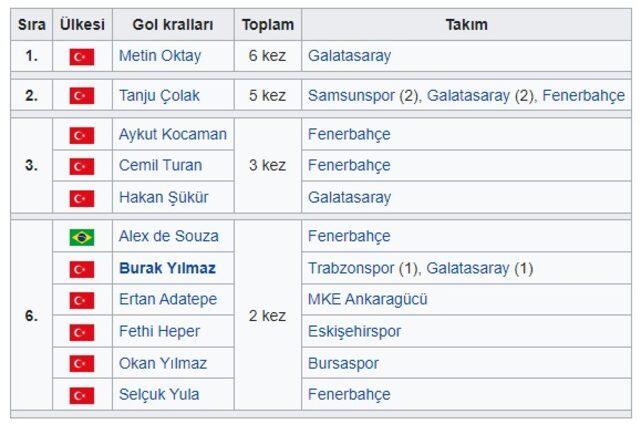640x424 pixels.
Task: Click the flag icon next to Aykut Kocaman
Action: (x=82, y=135)
